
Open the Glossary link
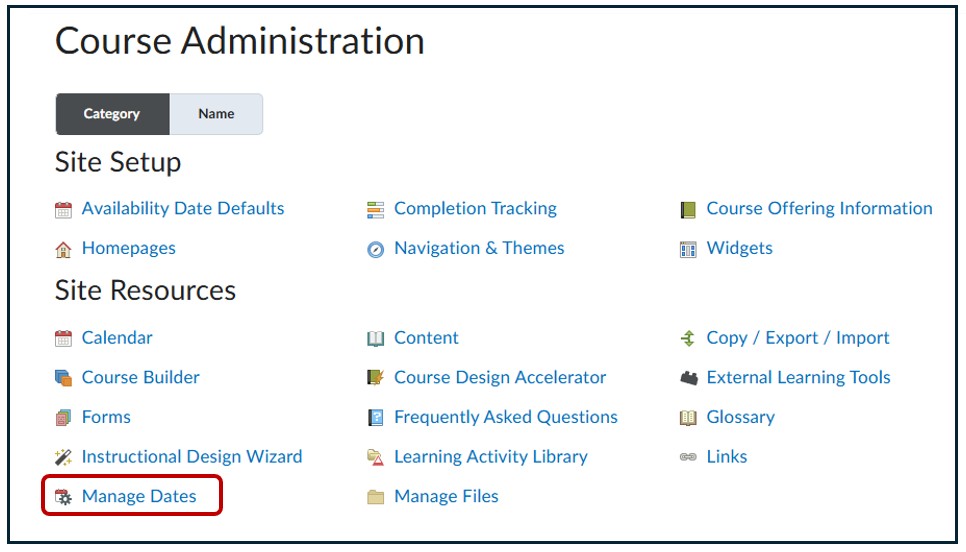(740, 417)
